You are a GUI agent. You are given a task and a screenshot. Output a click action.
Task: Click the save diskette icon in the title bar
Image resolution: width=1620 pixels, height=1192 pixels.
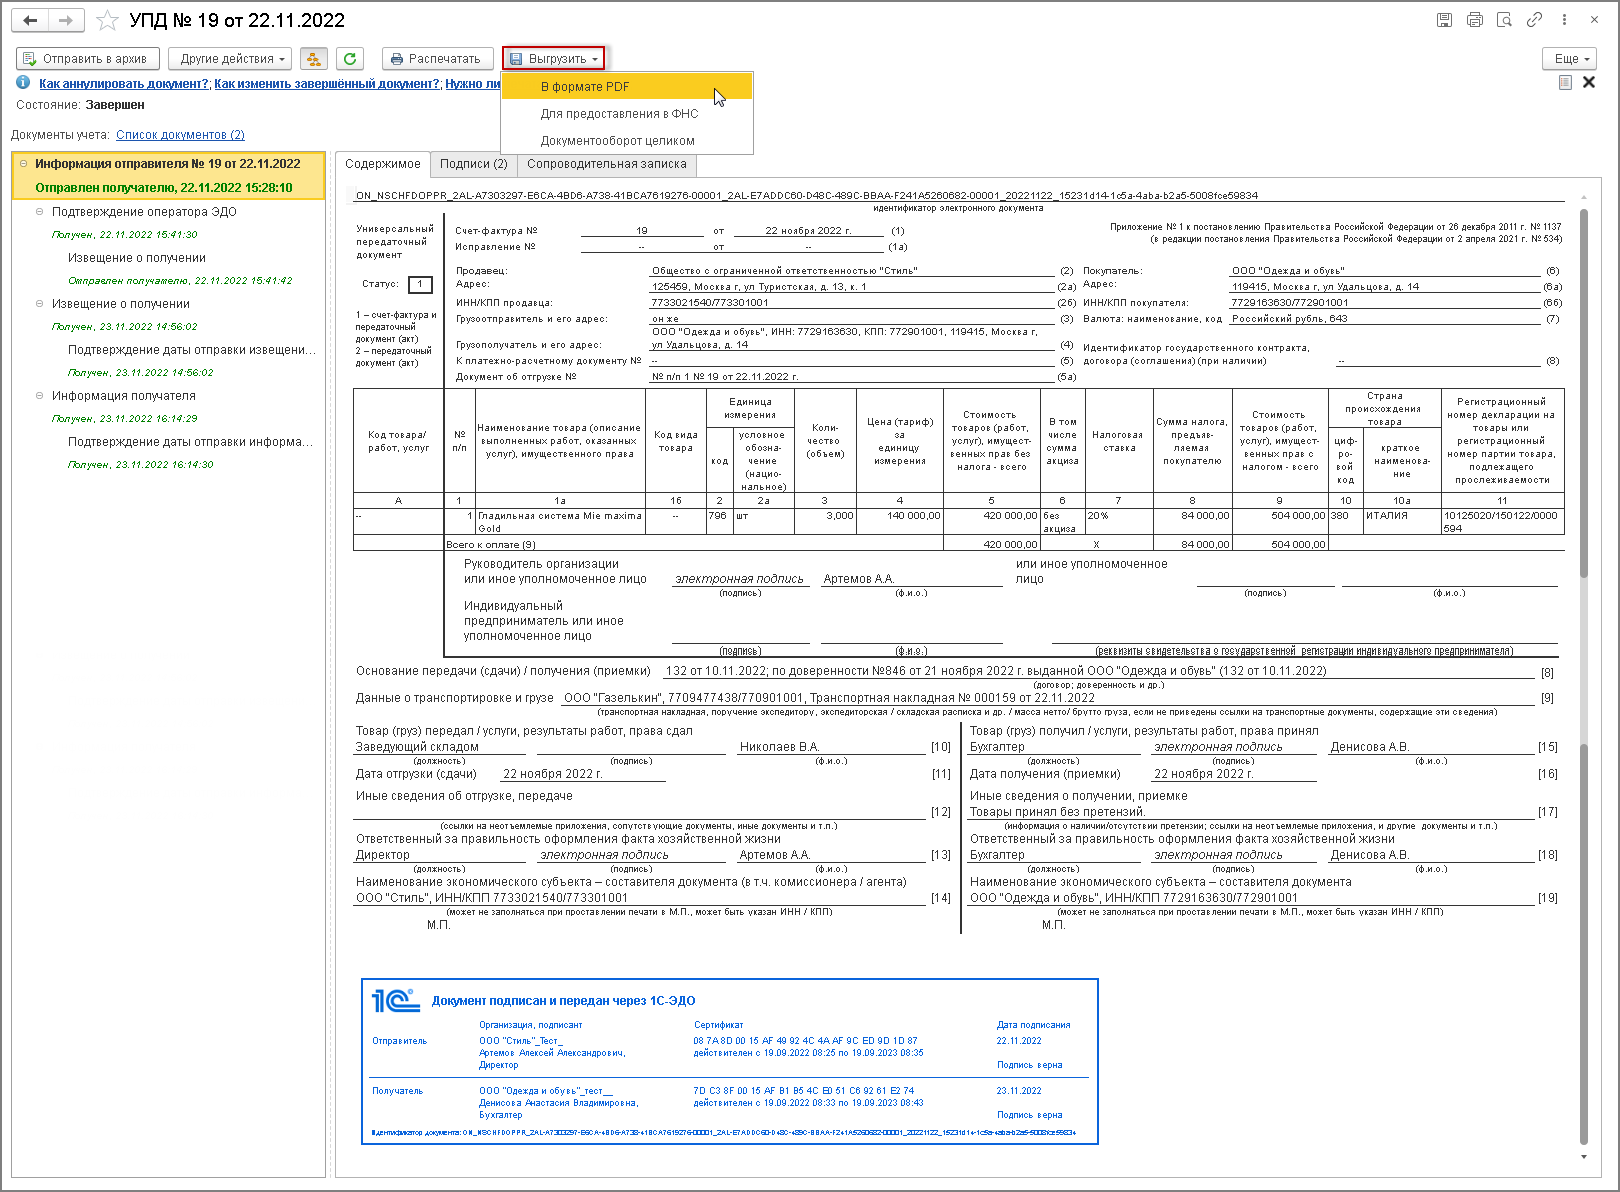pos(1444,20)
